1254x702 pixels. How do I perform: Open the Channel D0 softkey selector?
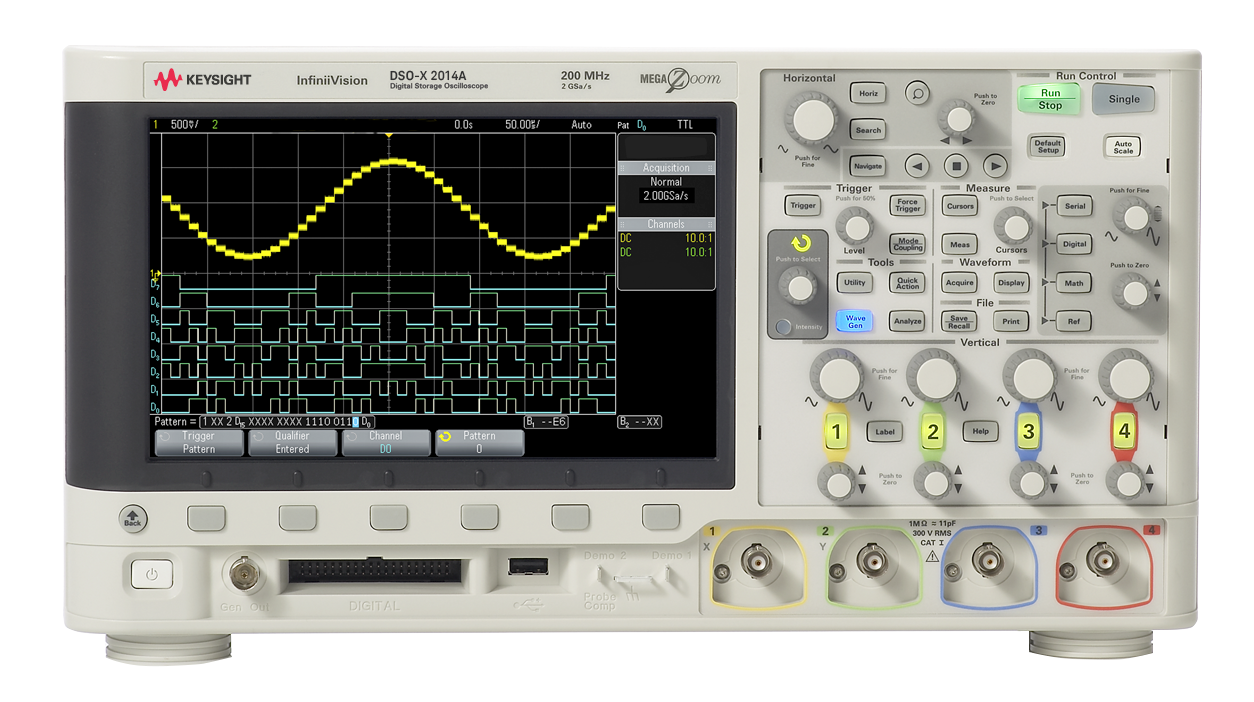[x=386, y=443]
